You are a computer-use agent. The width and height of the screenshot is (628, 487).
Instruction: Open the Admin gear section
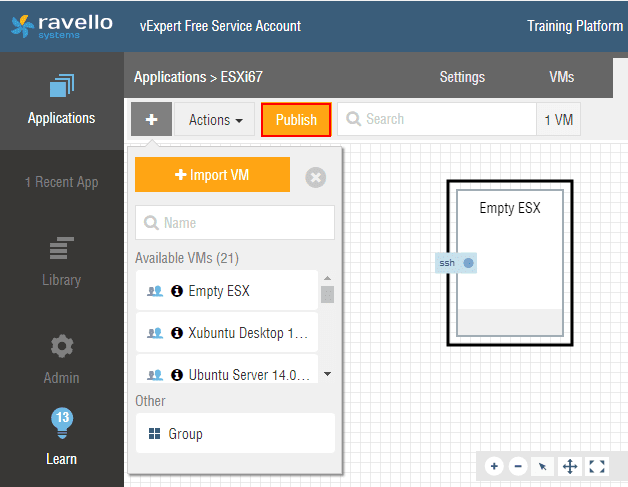[x=61, y=359]
